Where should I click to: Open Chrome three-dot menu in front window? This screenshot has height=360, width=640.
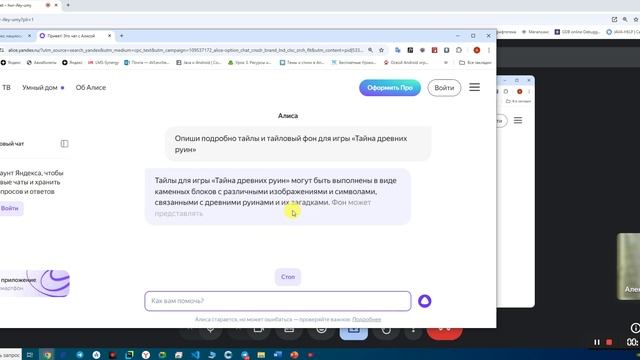pos(489,50)
